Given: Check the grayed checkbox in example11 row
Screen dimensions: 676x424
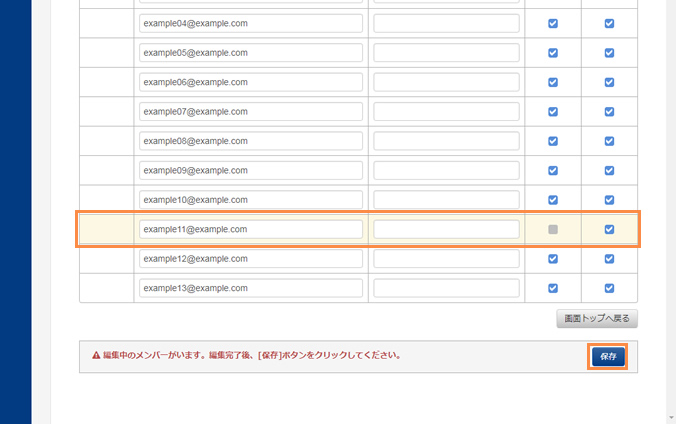Looking at the screenshot, I should [x=553, y=229].
